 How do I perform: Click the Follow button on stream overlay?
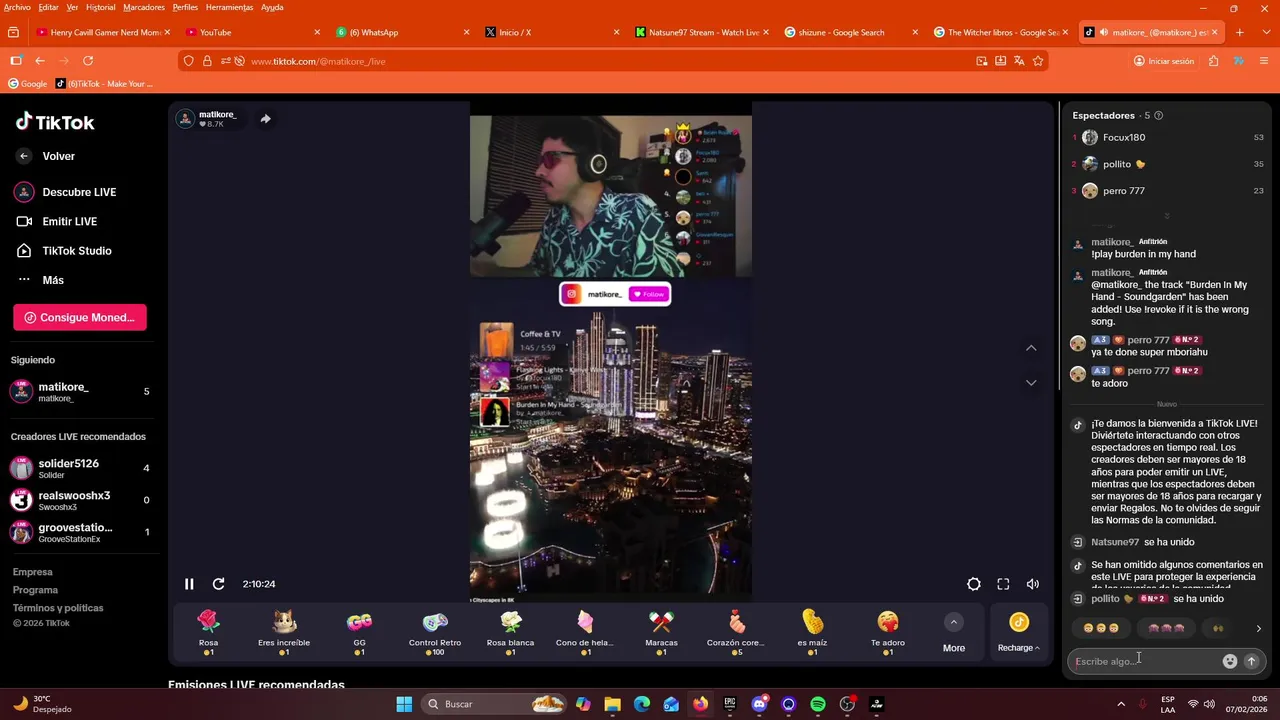649,294
